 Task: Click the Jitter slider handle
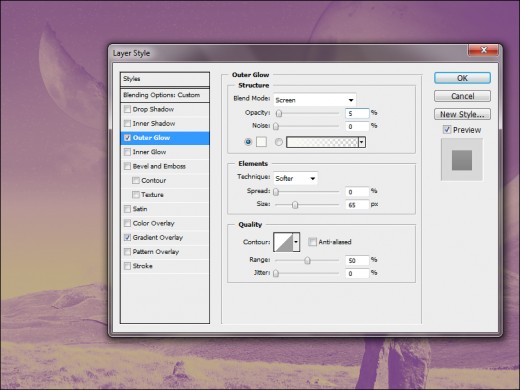276,273
